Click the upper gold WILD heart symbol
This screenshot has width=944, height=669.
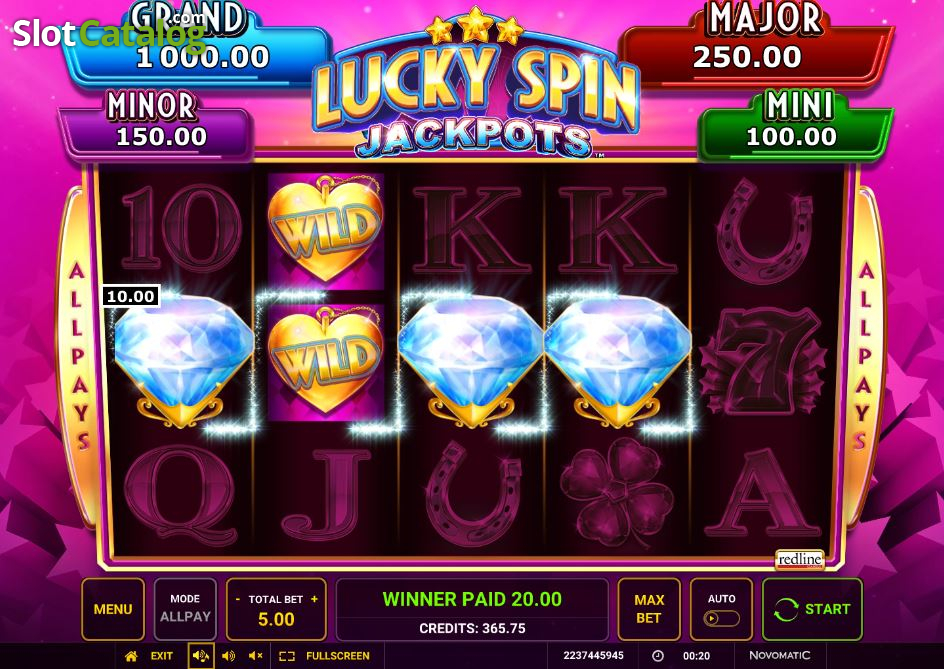326,230
